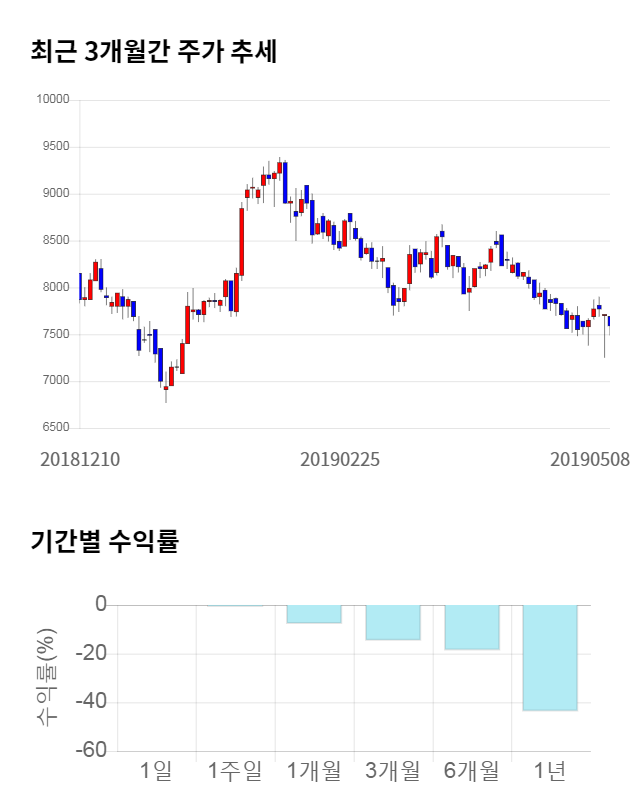The height and width of the screenshot is (810, 640).
Task: Select the 3개월 return bar
Action: [392, 622]
